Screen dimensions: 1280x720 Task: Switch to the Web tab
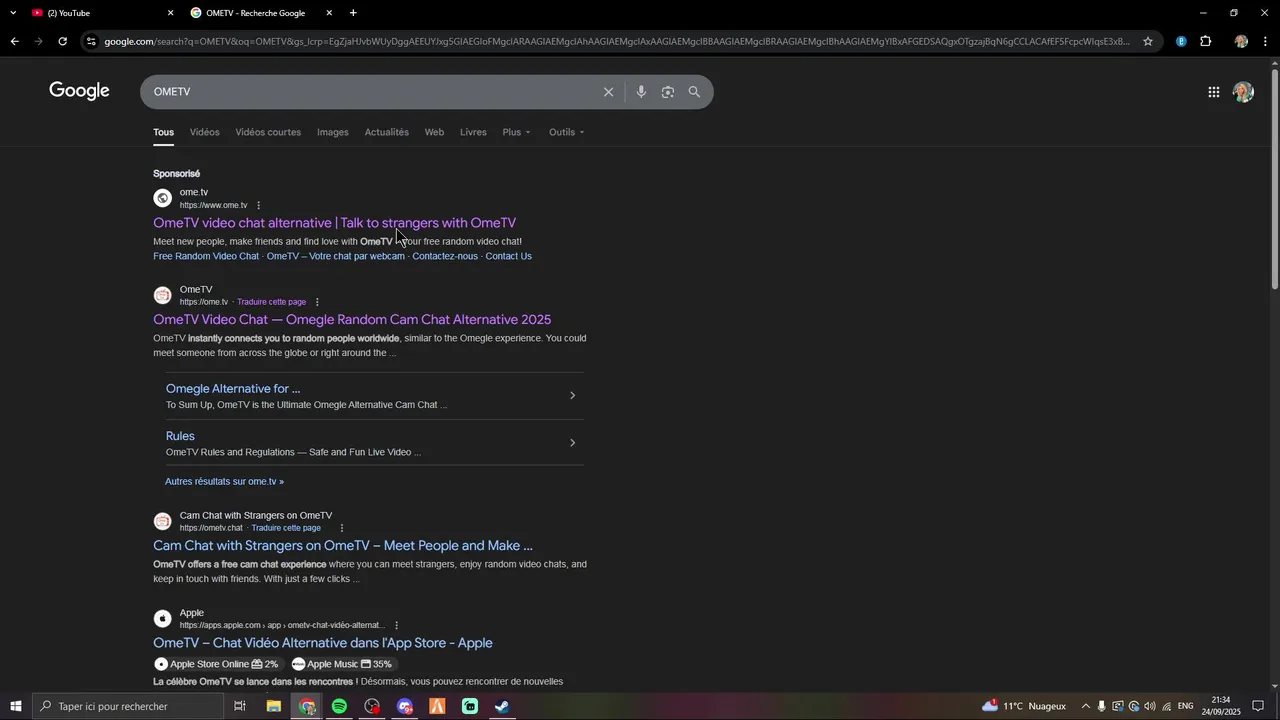click(x=434, y=132)
